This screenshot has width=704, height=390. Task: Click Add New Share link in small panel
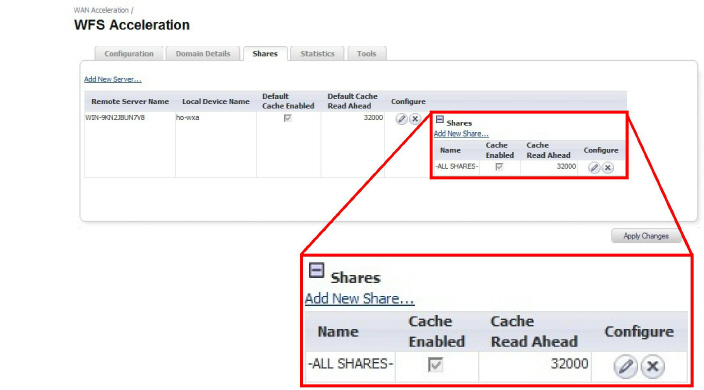[461, 134]
